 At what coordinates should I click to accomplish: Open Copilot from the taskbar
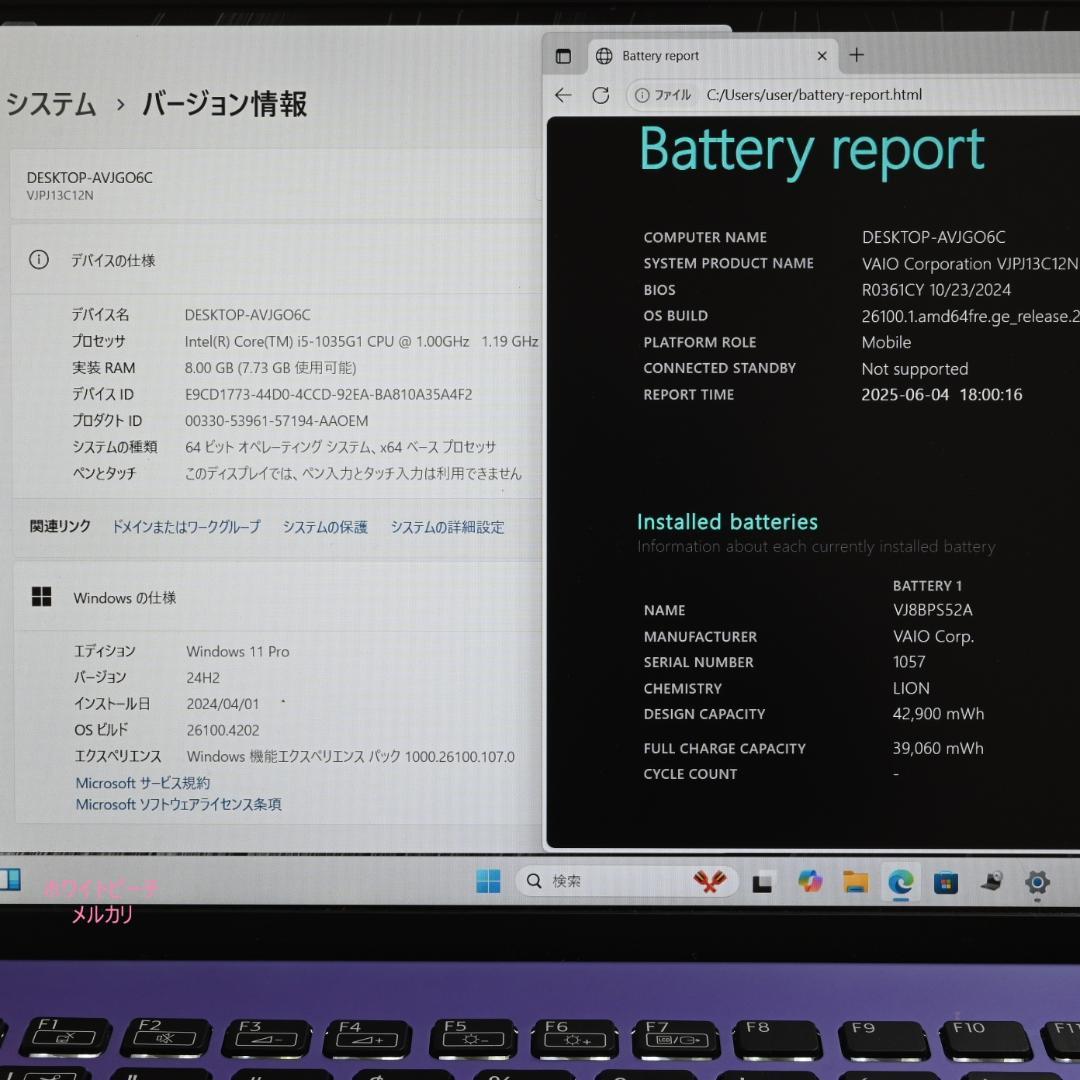(810, 882)
